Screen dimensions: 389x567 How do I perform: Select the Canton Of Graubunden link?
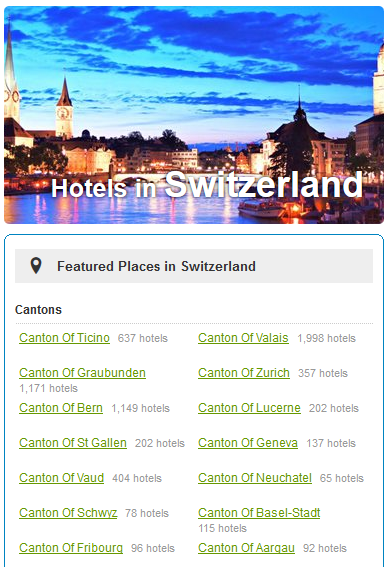82,373
